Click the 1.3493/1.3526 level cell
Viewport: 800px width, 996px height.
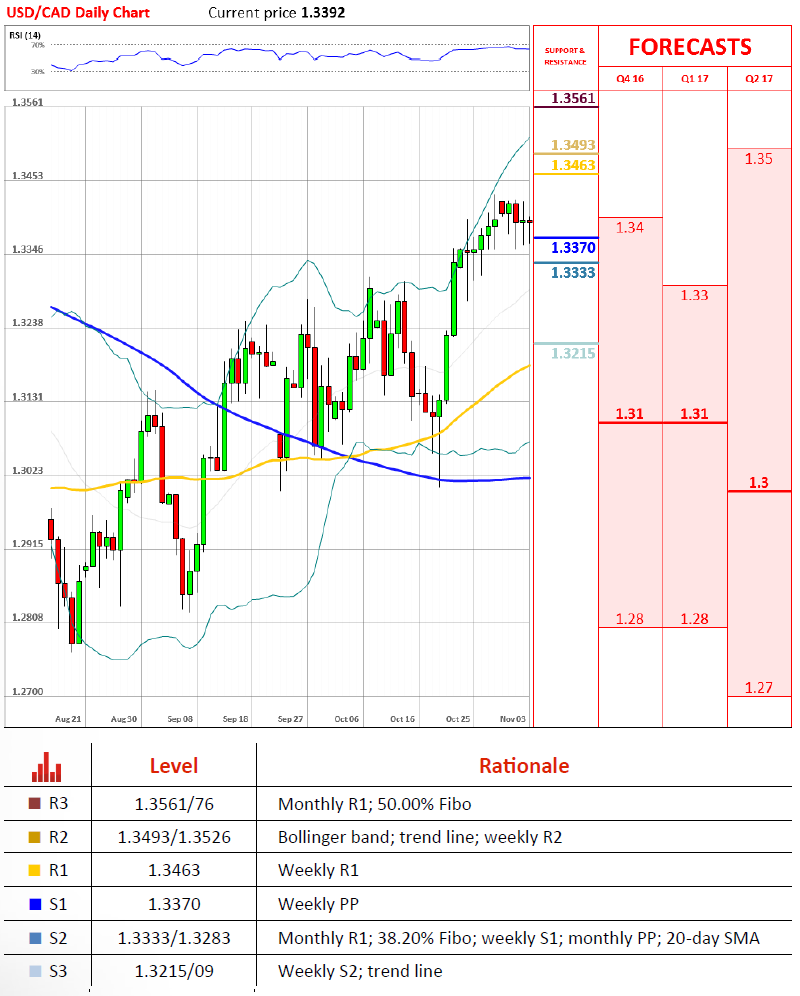[174, 837]
